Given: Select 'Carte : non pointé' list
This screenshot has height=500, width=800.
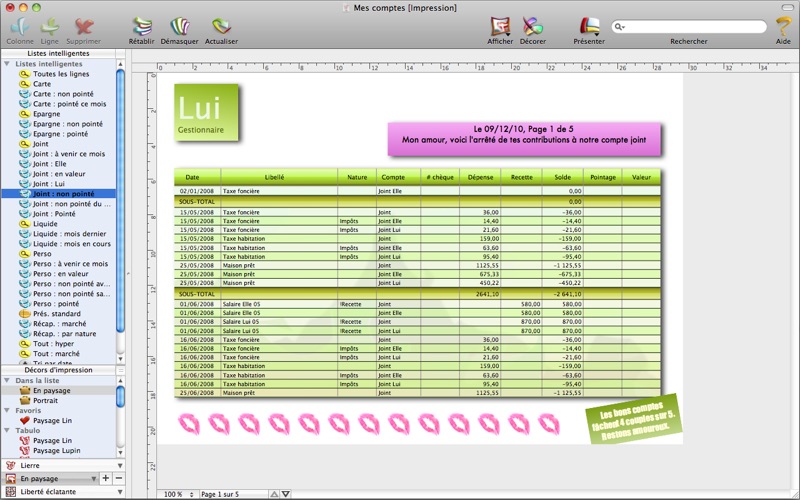Looking at the screenshot, I should click(63, 94).
